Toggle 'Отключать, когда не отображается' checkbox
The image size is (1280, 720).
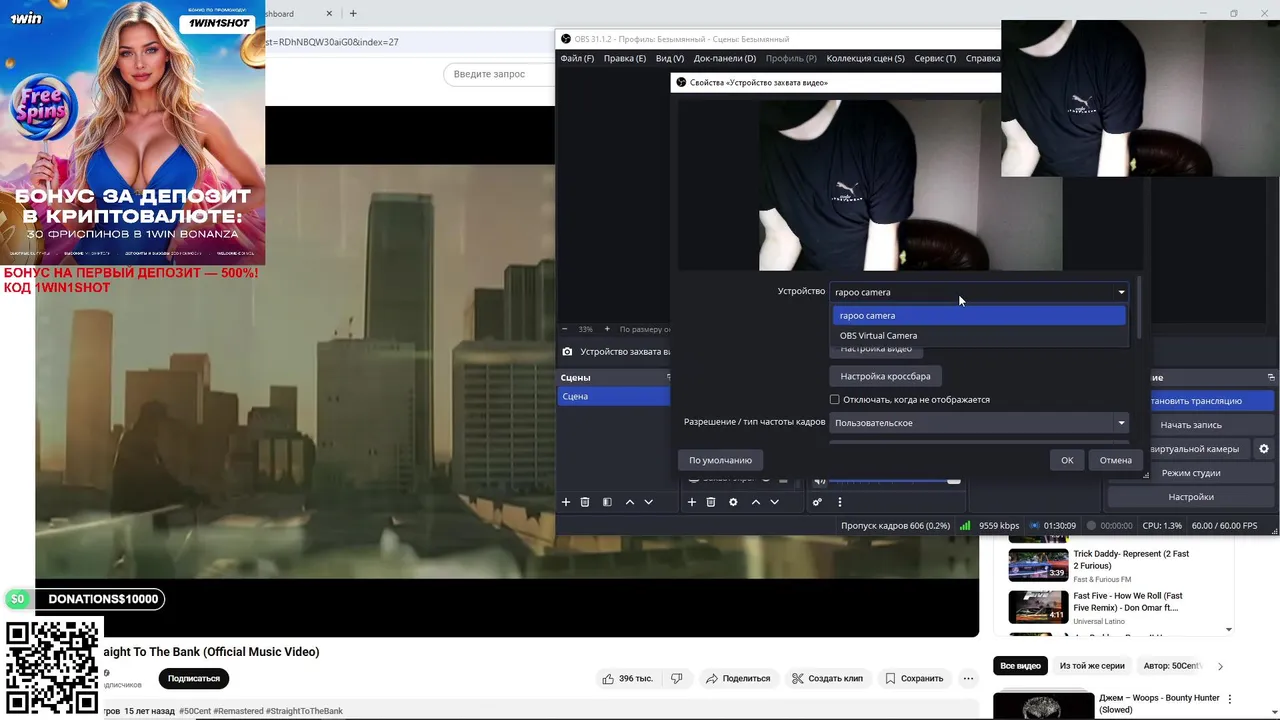[835, 399]
